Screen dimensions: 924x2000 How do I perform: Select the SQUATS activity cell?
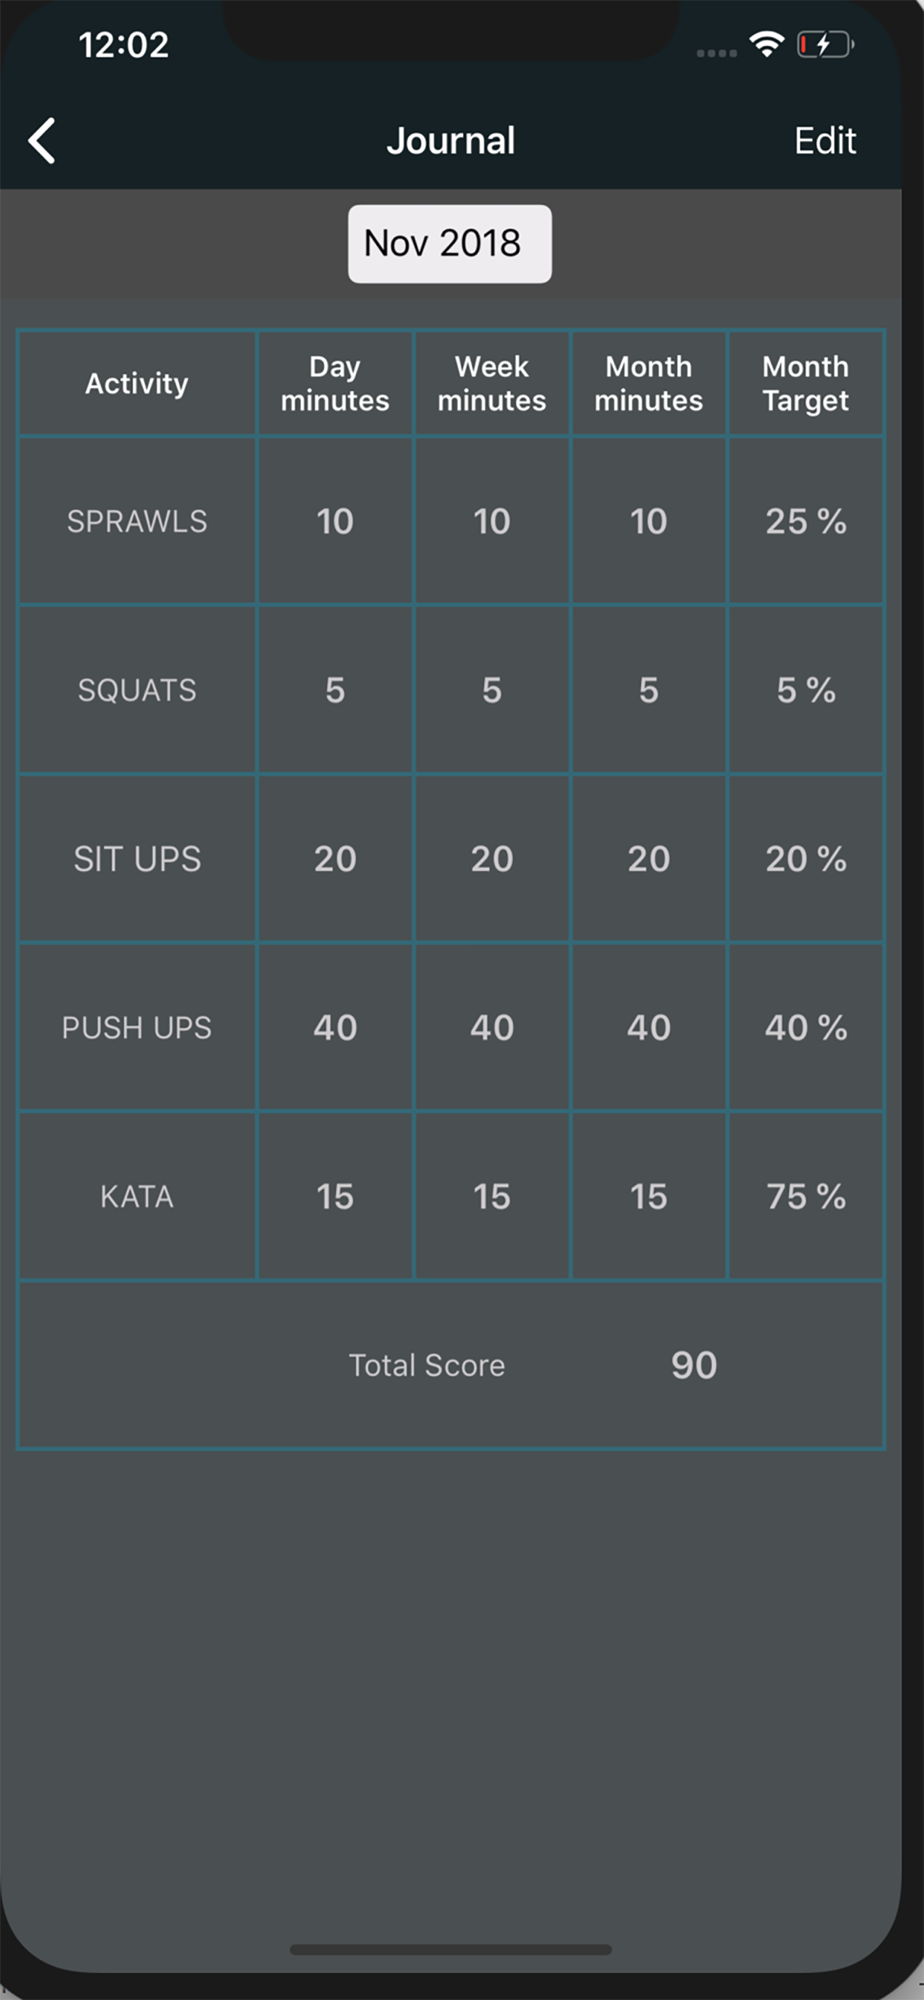click(x=137, y=690)
